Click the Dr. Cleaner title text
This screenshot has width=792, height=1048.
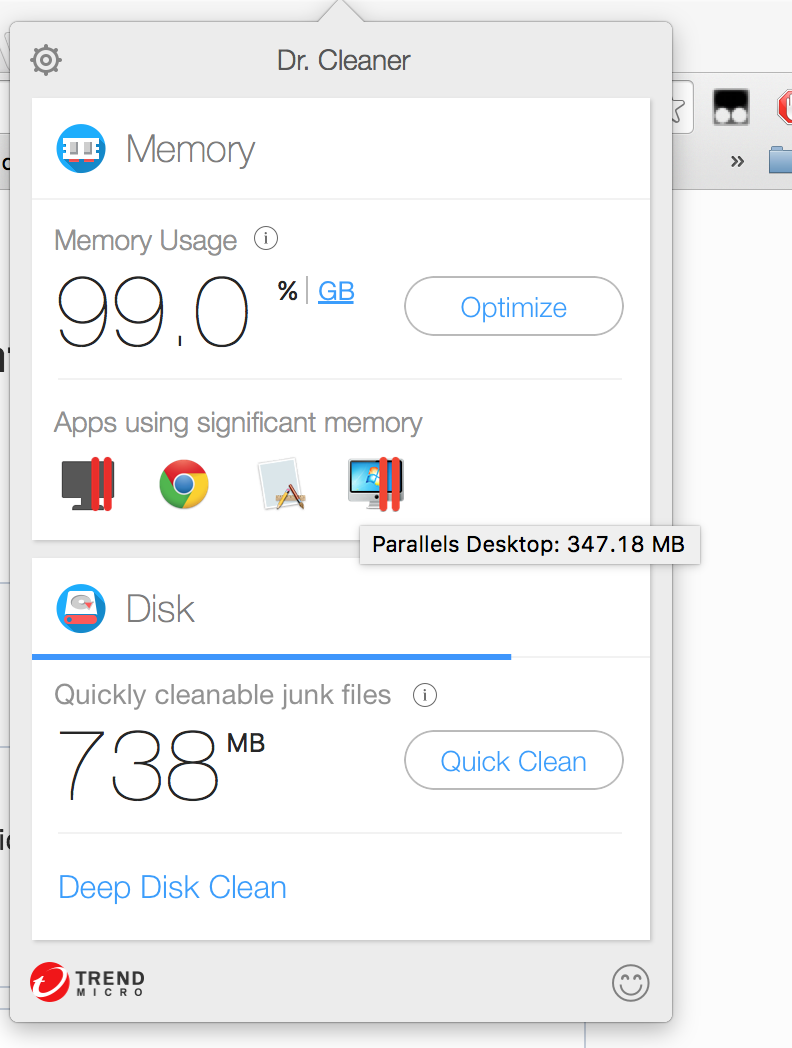(344, 61)
